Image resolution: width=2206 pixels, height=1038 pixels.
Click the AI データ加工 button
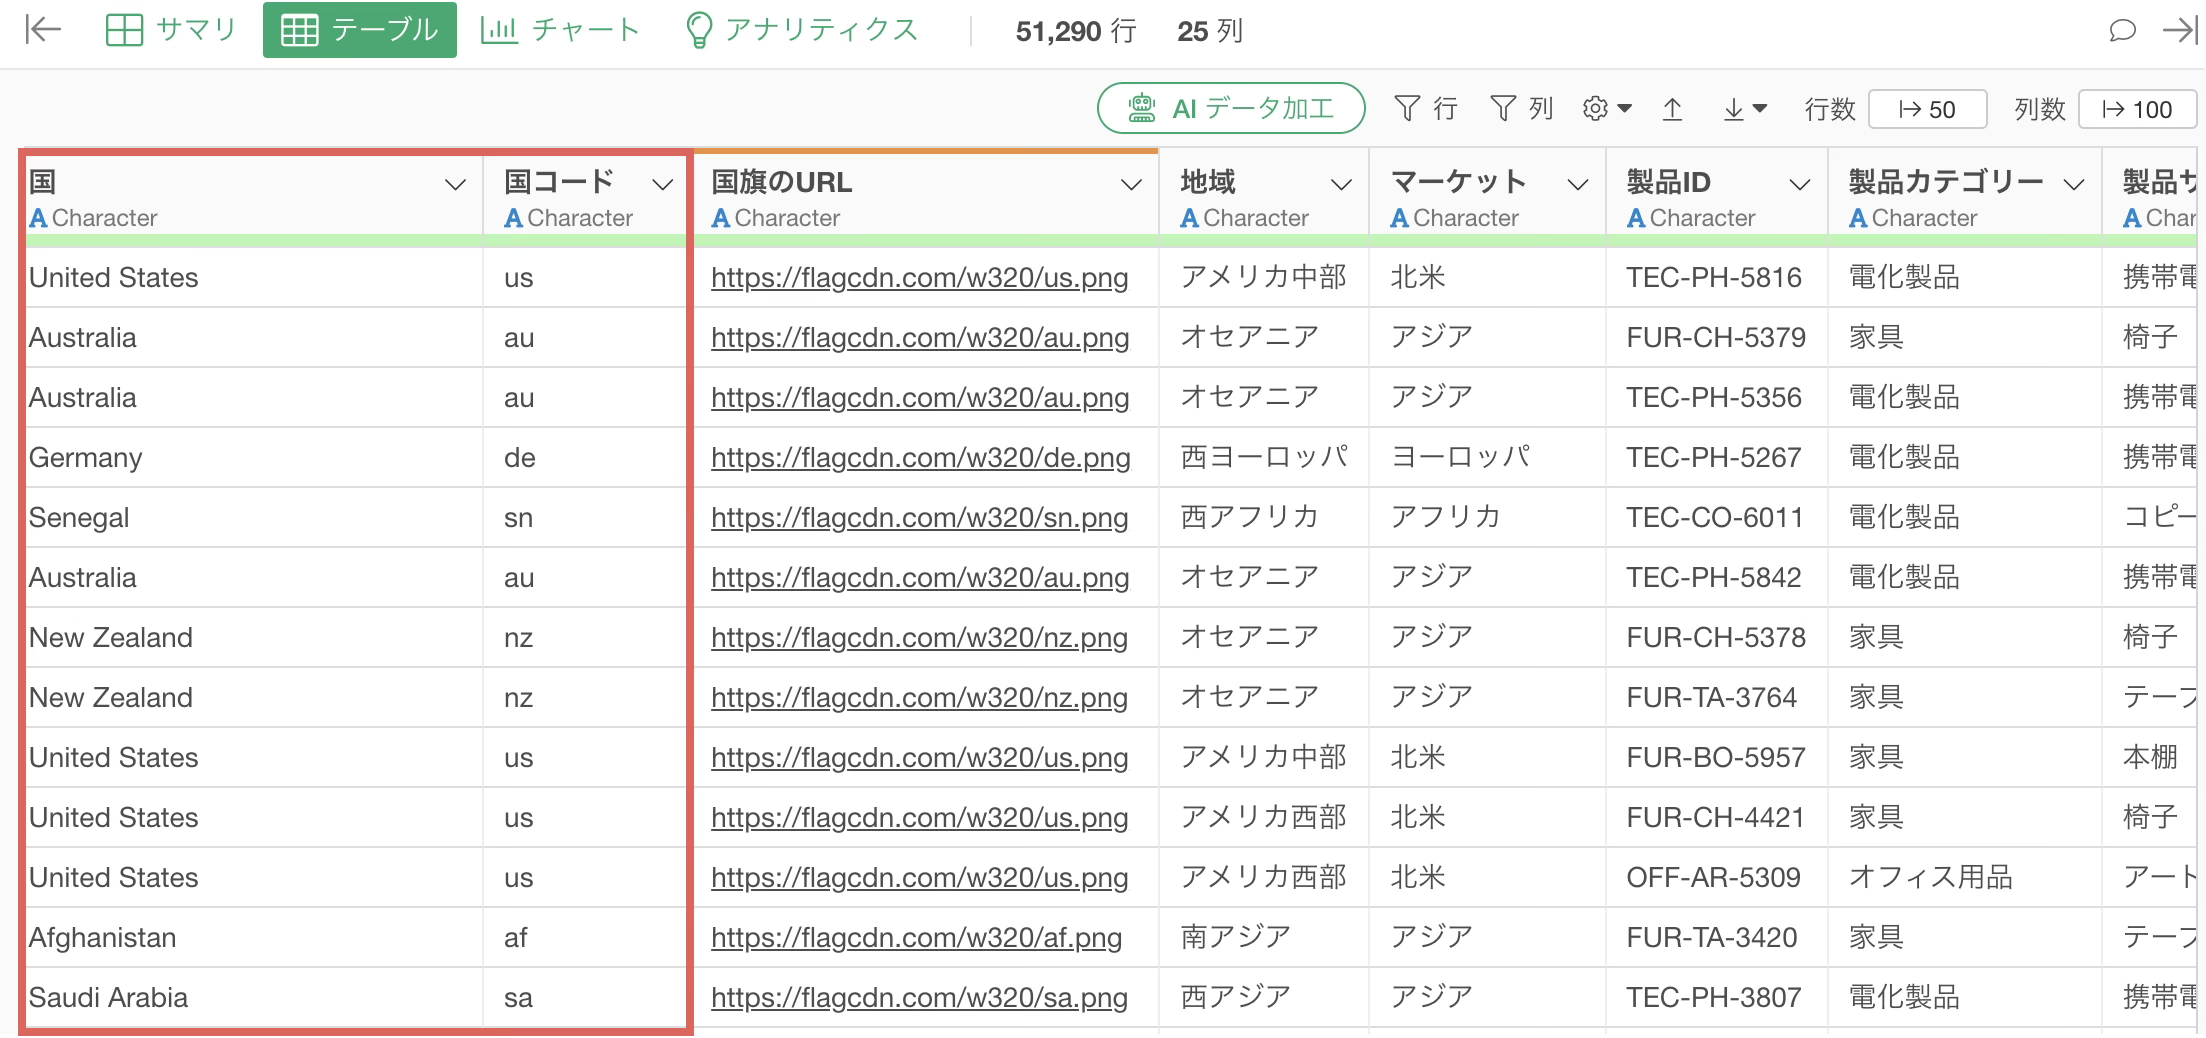1231,108
